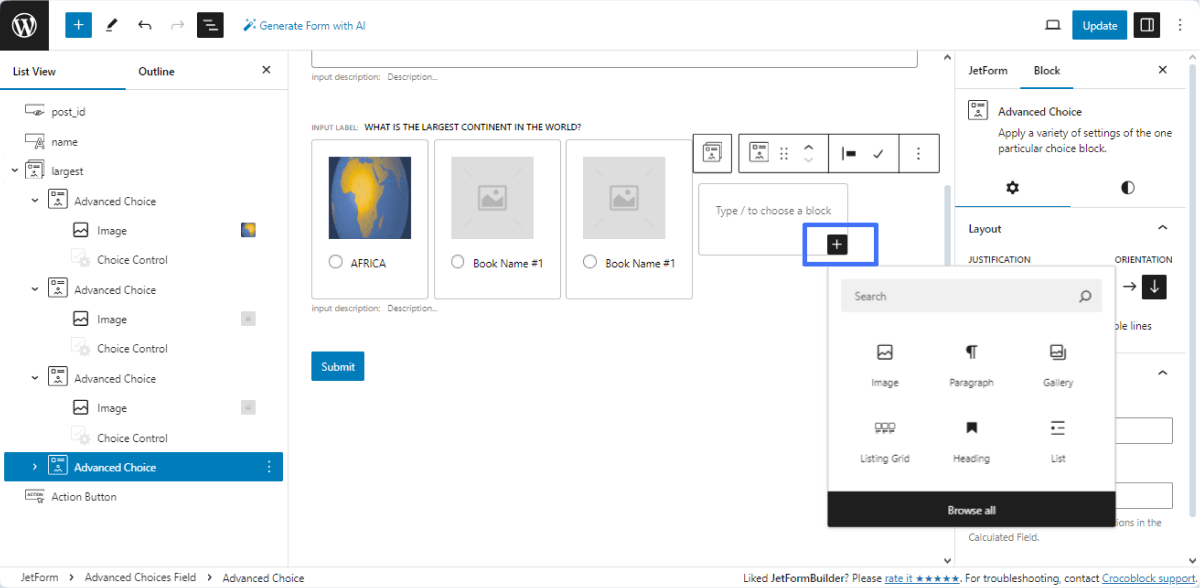This screenshot has height=588, width=1200.
Task: Open the settings gear tab
Action: click(1012, 187)
